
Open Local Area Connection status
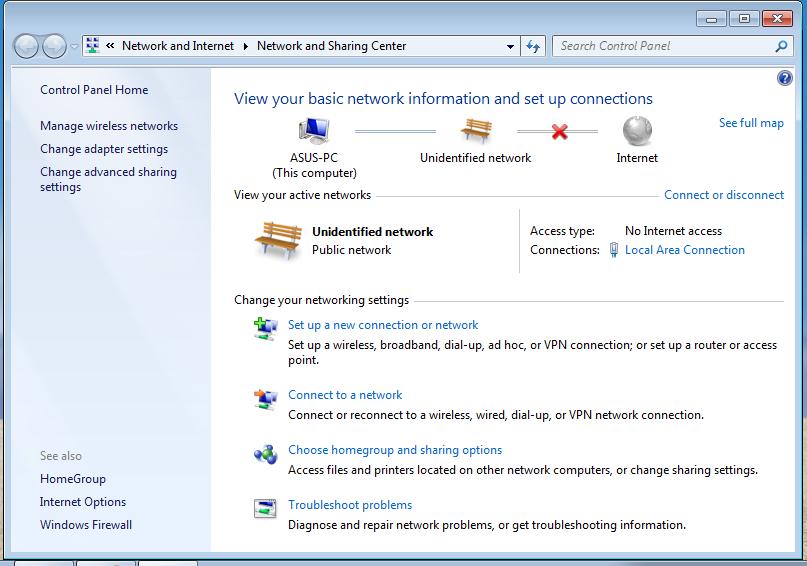(685, 250)
